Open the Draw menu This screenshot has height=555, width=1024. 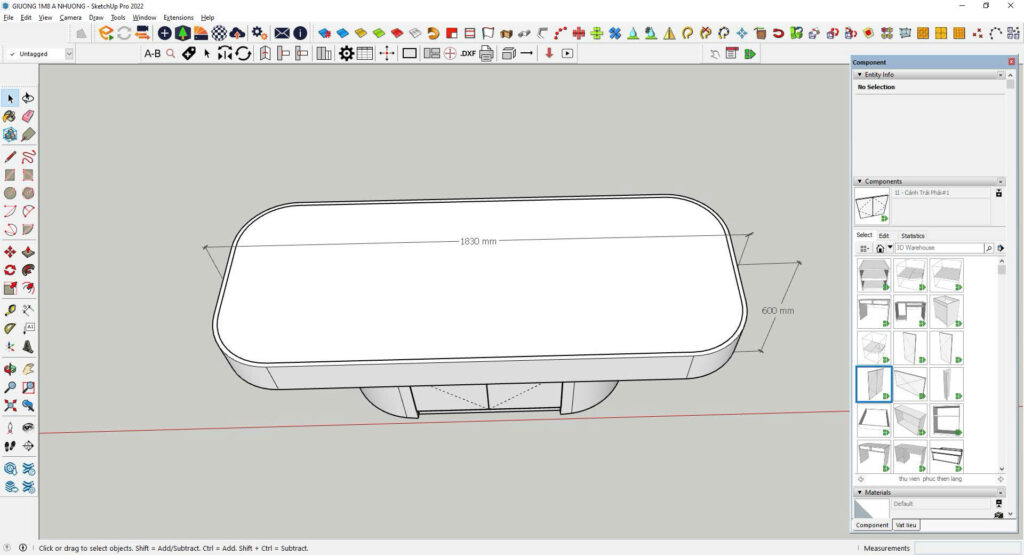click(x=96, y=18)
